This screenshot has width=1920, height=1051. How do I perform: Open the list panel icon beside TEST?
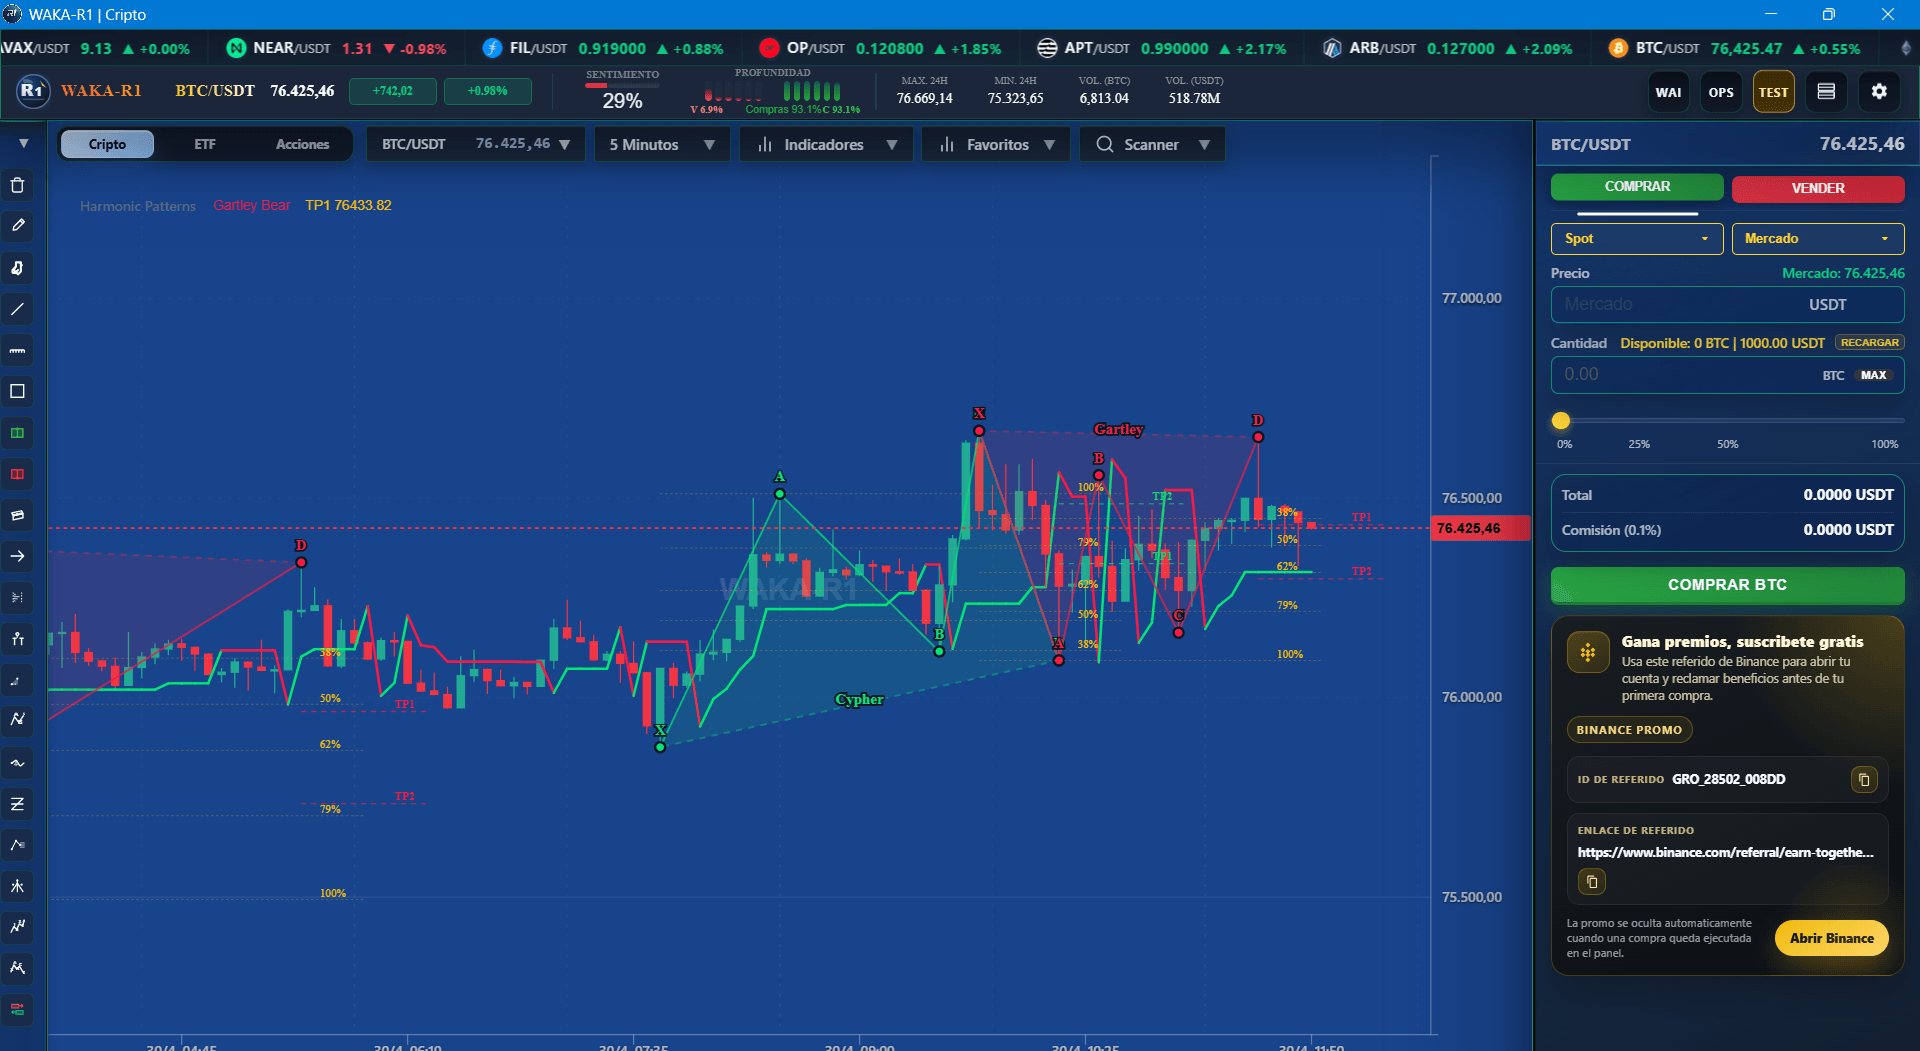tap(1826, 92)
